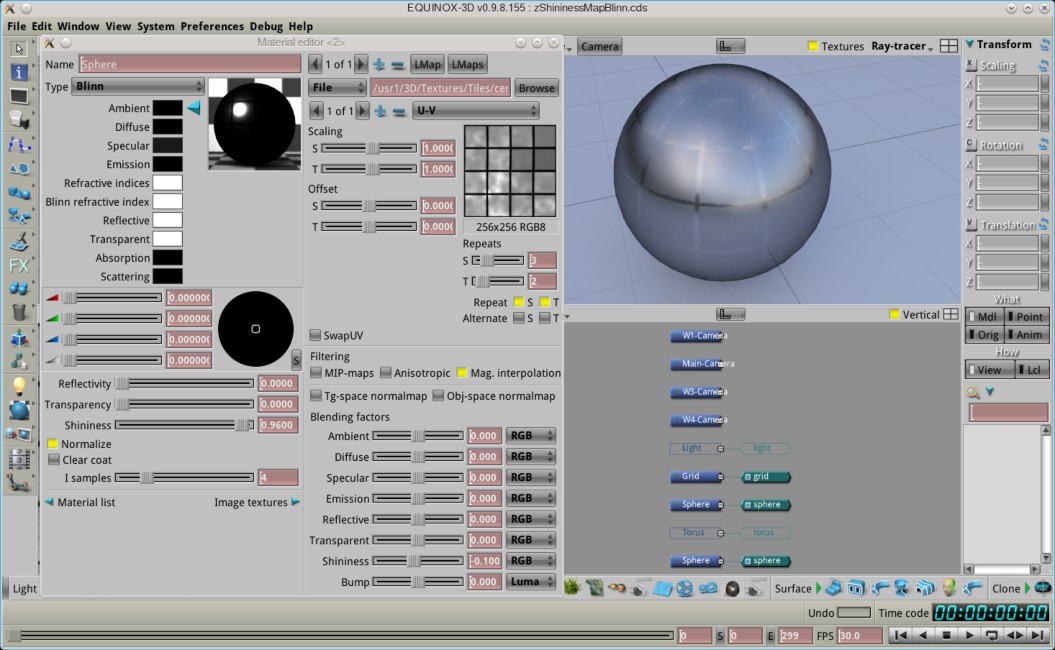Click the head model icon in bottom toolbar
1055x650 pixels.
[x=949, y=588]
